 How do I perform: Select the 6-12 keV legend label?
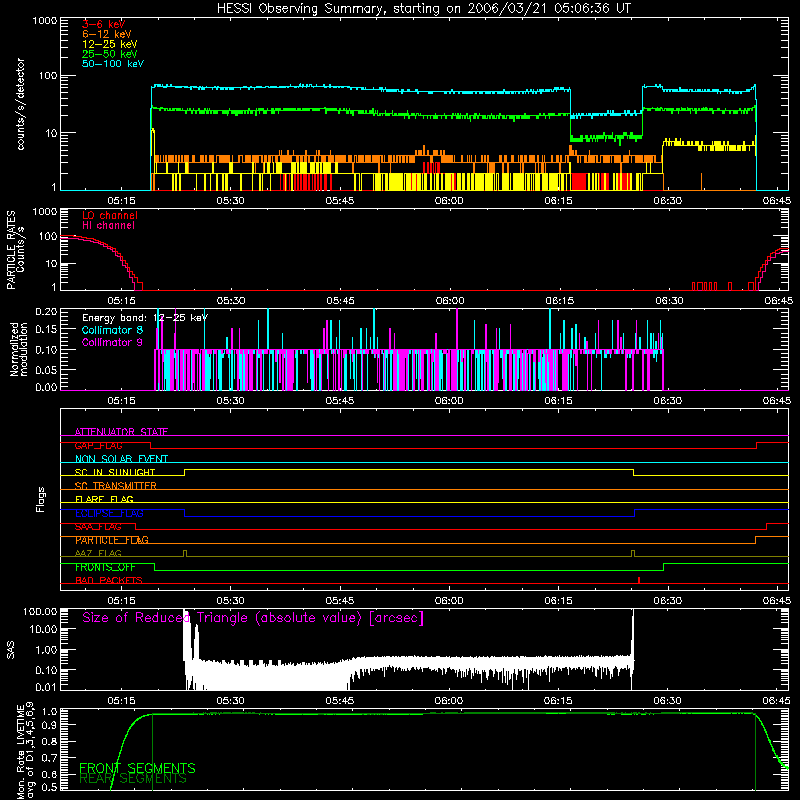click(x=107, y=34)
